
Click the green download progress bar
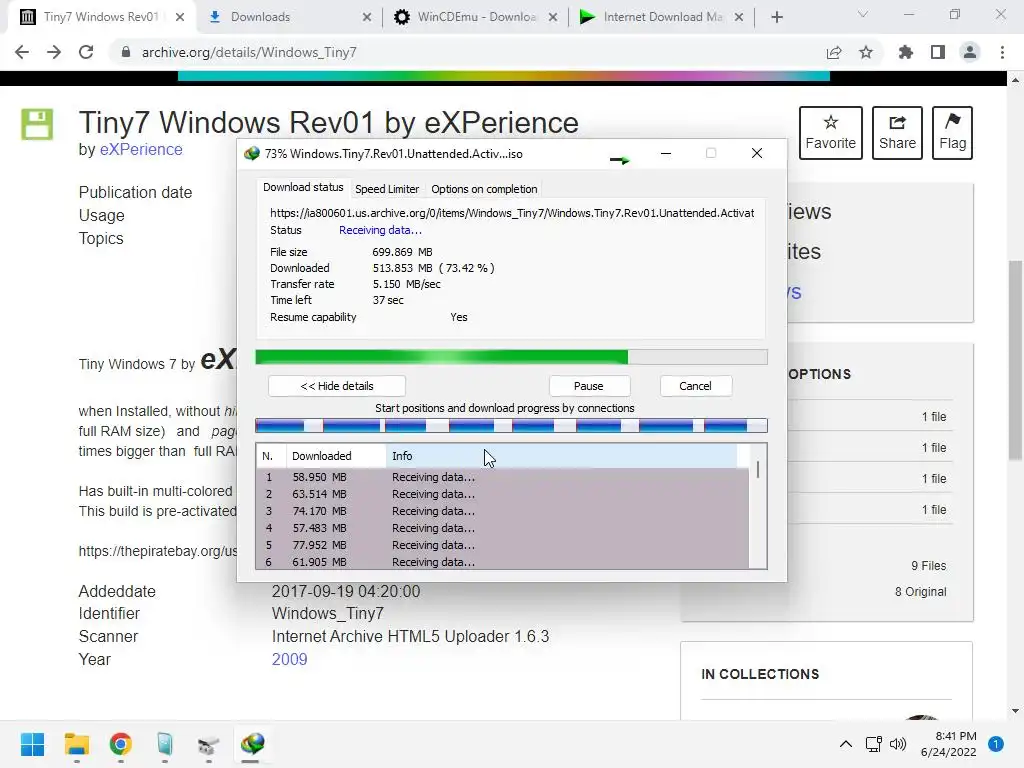coord(511,357)
